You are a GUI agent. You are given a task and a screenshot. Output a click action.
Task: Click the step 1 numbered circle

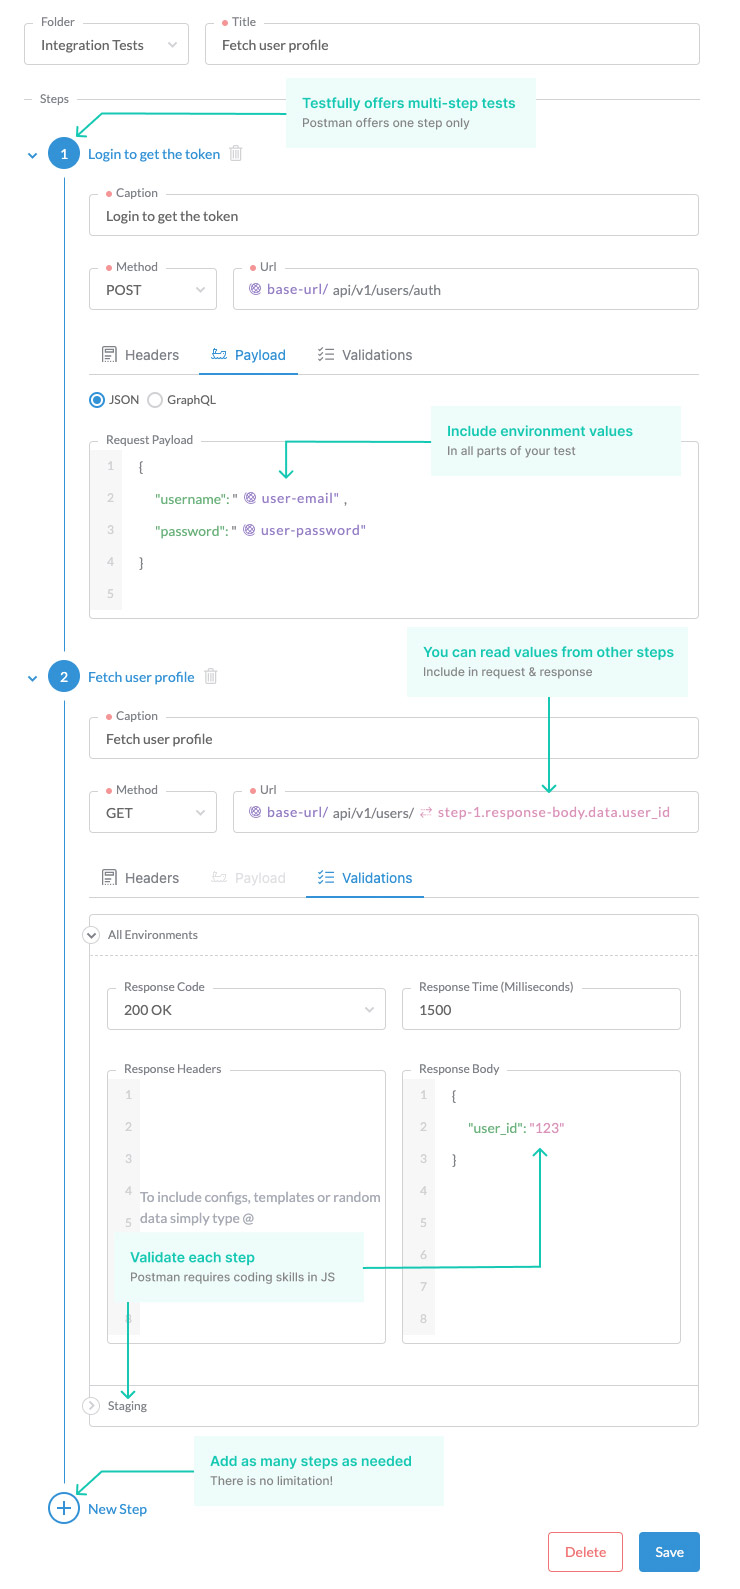pos(64,154)
